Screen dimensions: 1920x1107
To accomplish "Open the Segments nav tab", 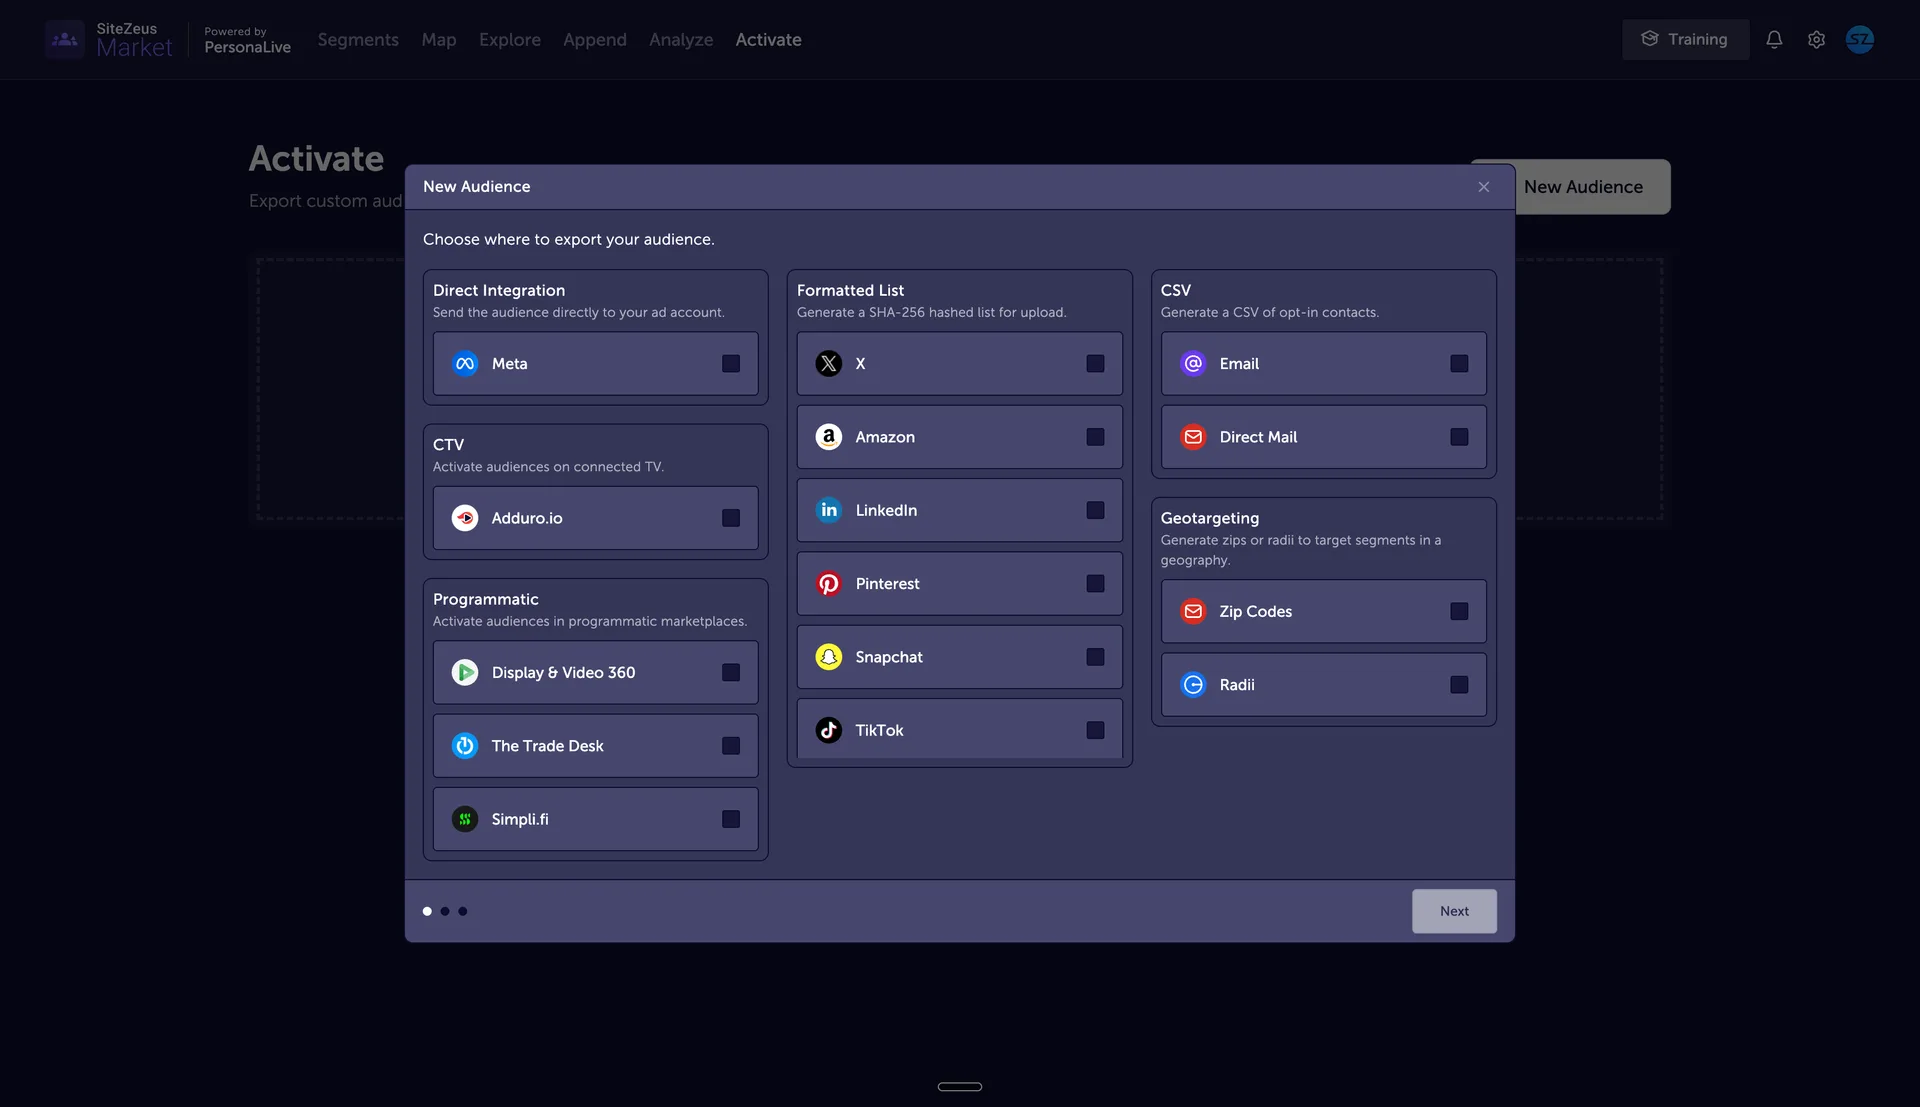I will (358, 40).
